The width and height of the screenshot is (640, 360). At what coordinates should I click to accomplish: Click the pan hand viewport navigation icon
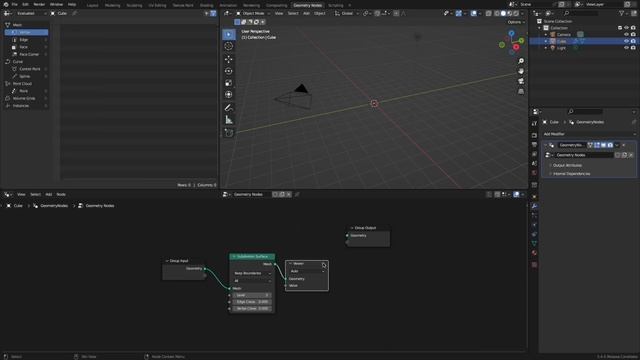click(521, 71)
